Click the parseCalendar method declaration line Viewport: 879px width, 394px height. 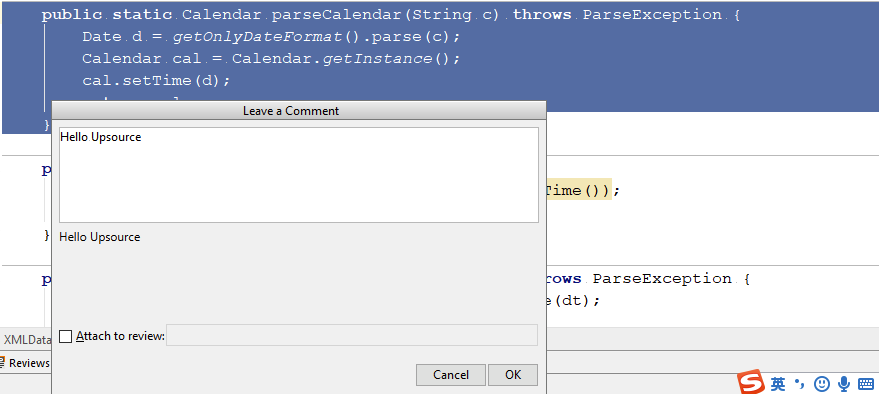point(391,15)
